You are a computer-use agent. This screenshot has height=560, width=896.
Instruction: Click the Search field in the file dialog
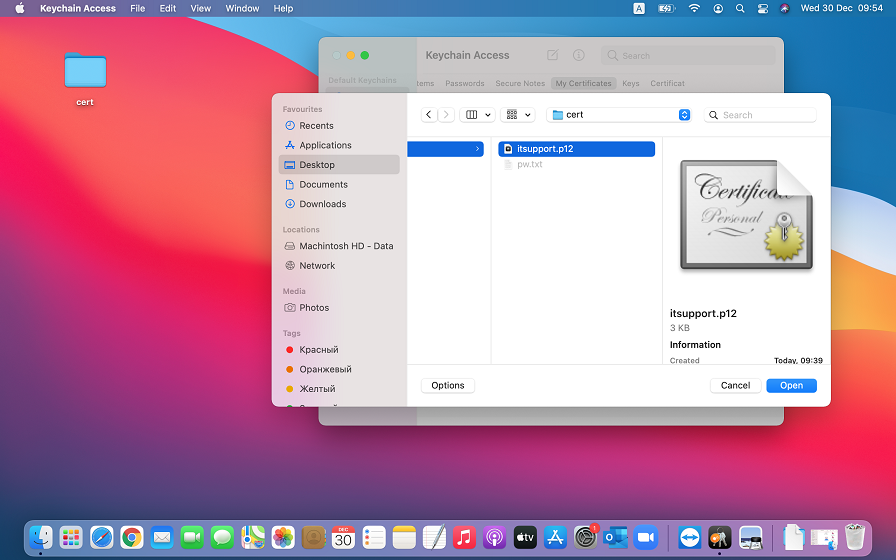click(765, 115)
